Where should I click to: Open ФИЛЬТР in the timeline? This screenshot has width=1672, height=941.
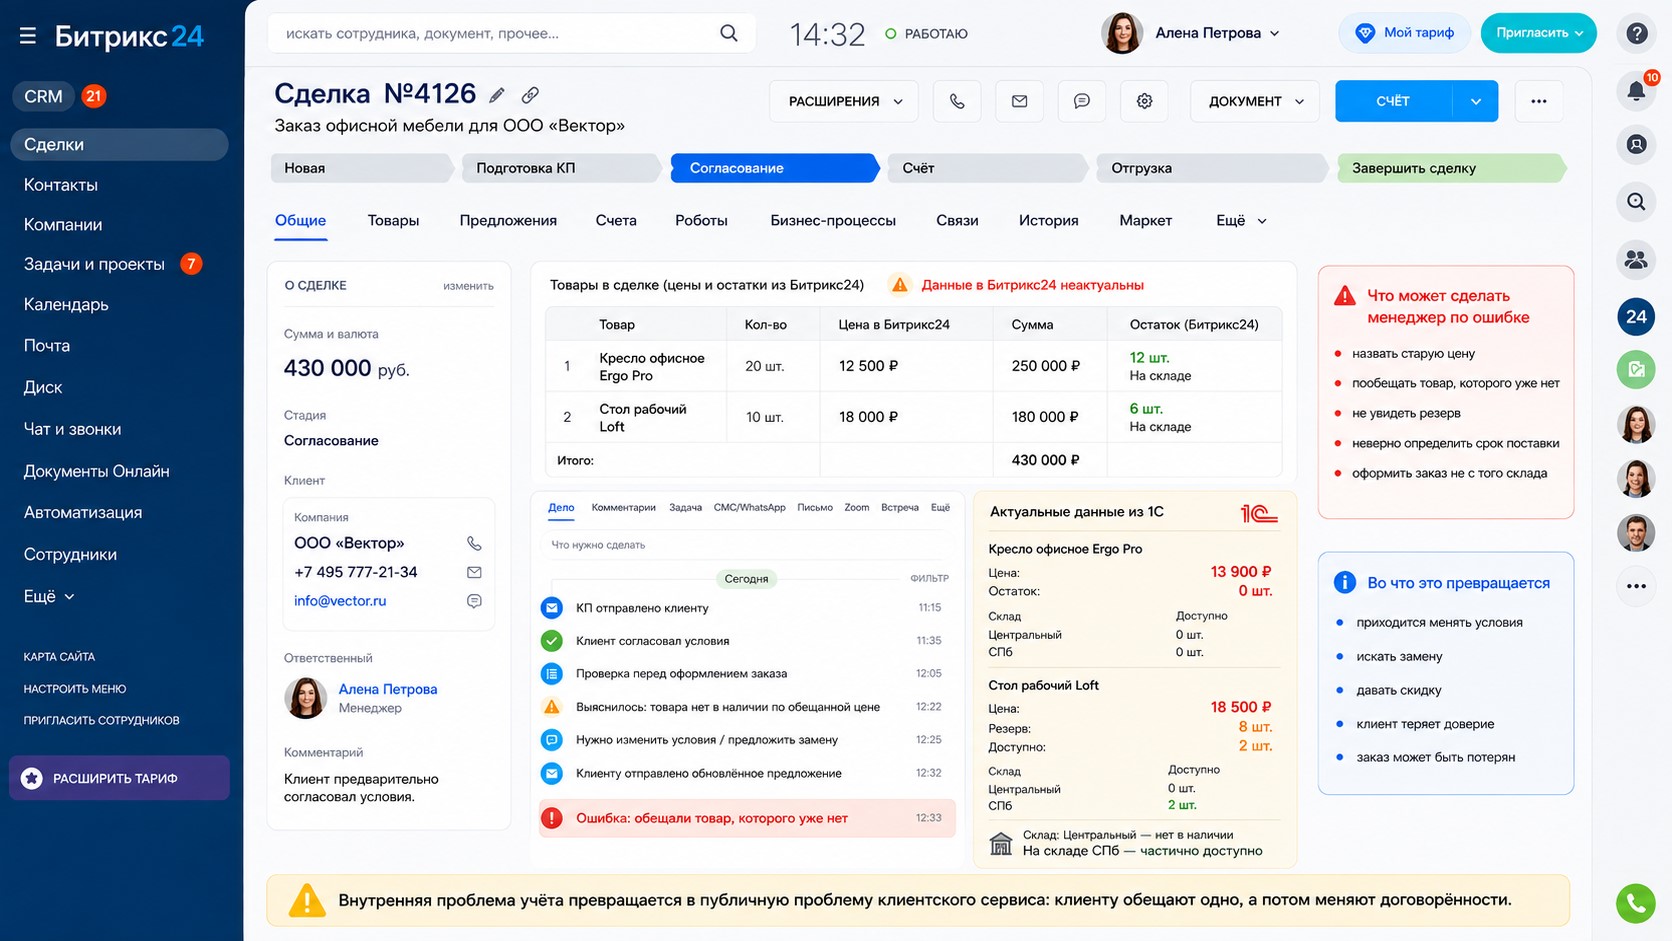point(929,578)
